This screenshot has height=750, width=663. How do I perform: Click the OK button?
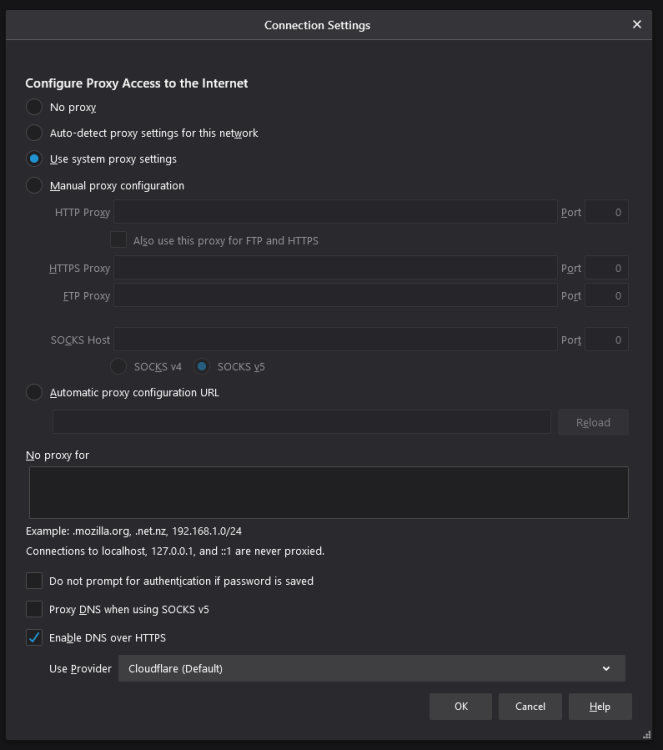tap(461, 706)
